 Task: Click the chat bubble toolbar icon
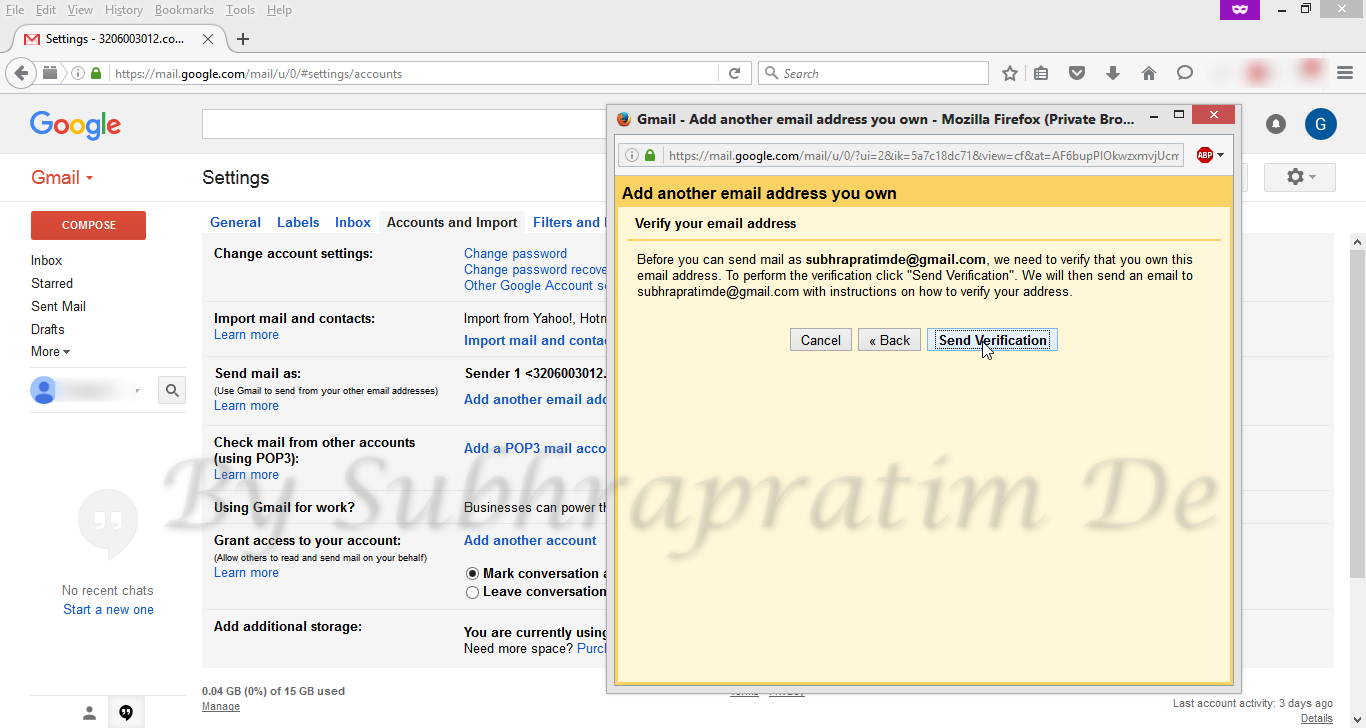click(1185, 73)
